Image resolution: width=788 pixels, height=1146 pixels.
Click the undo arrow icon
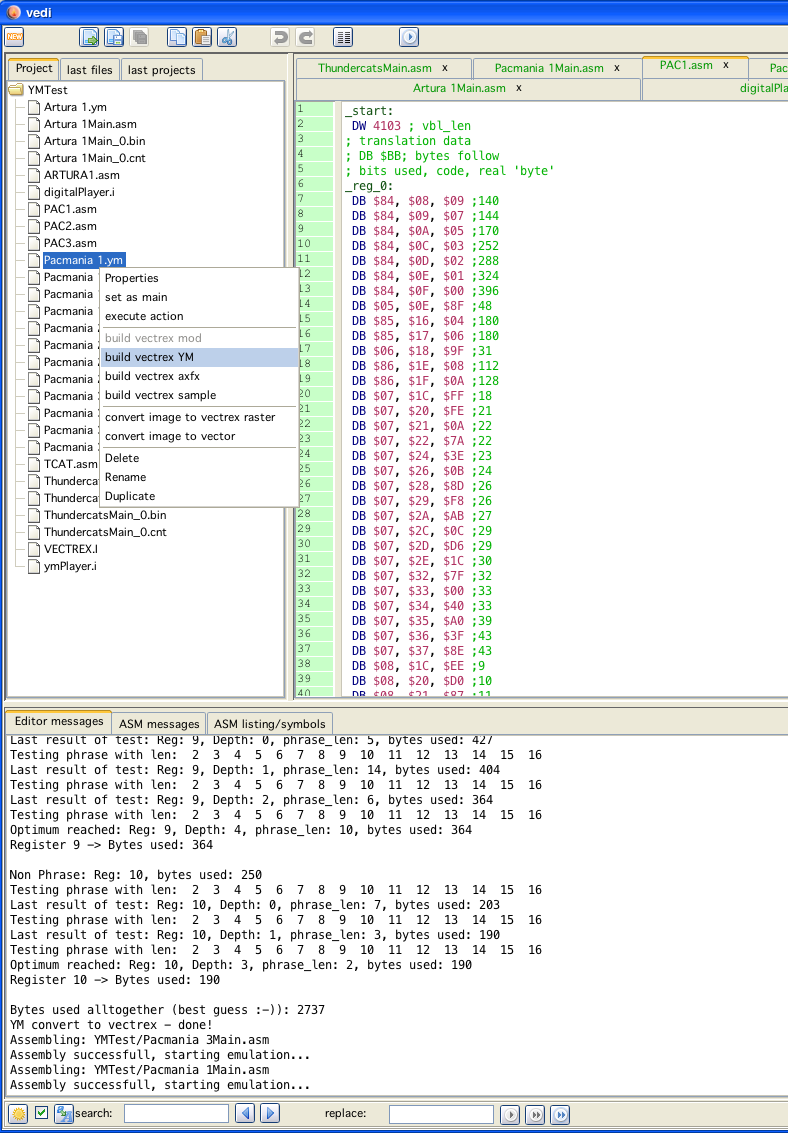(281, 37)
